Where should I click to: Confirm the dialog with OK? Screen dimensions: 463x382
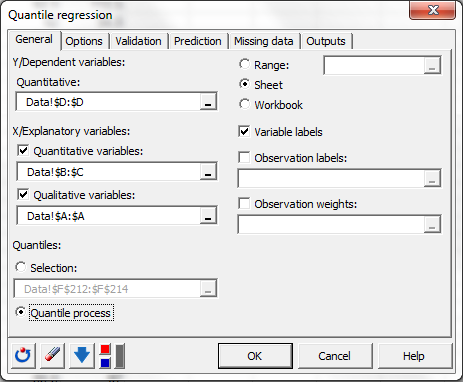(x=255, y=356)
